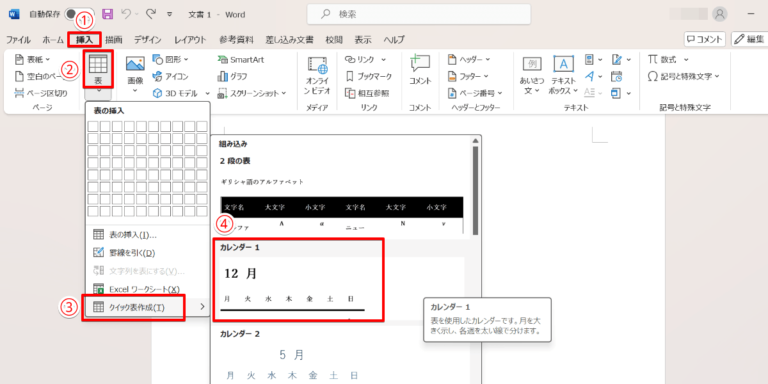Insert a 空白のページ blank page
This screenshot has height=384, width=768.
39,76
